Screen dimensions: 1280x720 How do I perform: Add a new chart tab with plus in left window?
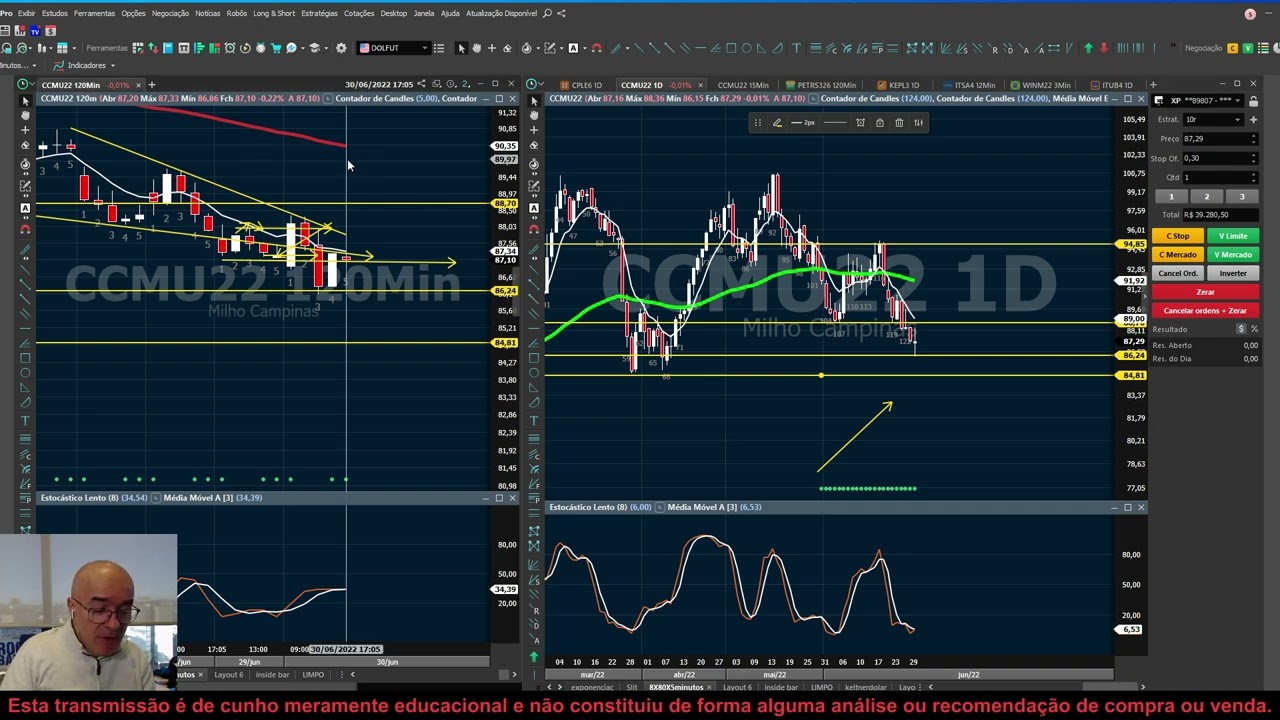152,84
